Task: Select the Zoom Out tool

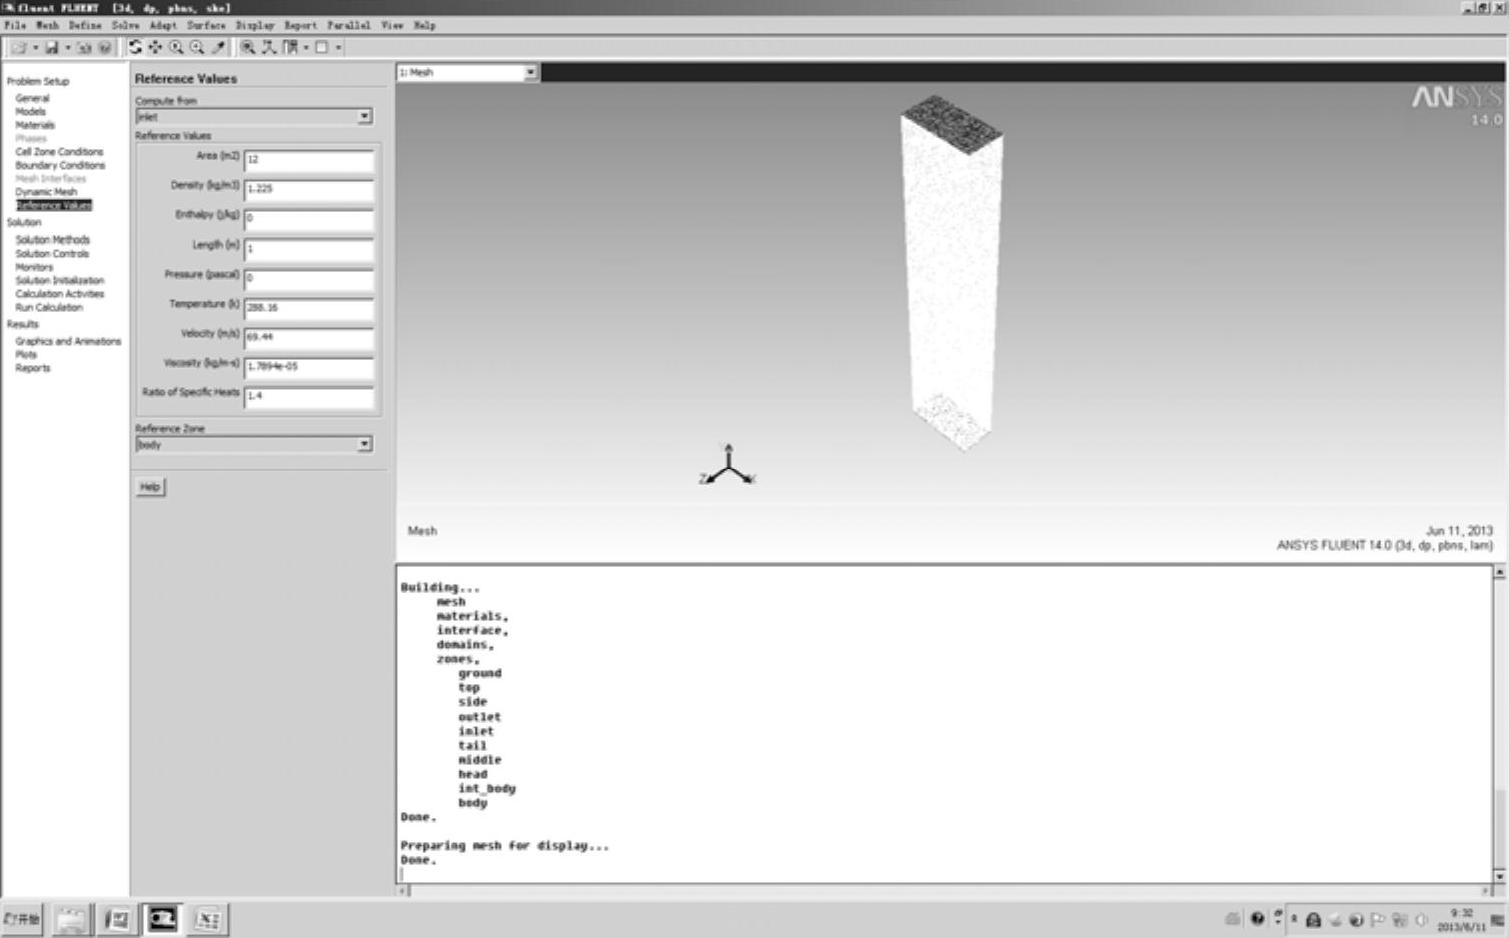Action: [197, 47]
